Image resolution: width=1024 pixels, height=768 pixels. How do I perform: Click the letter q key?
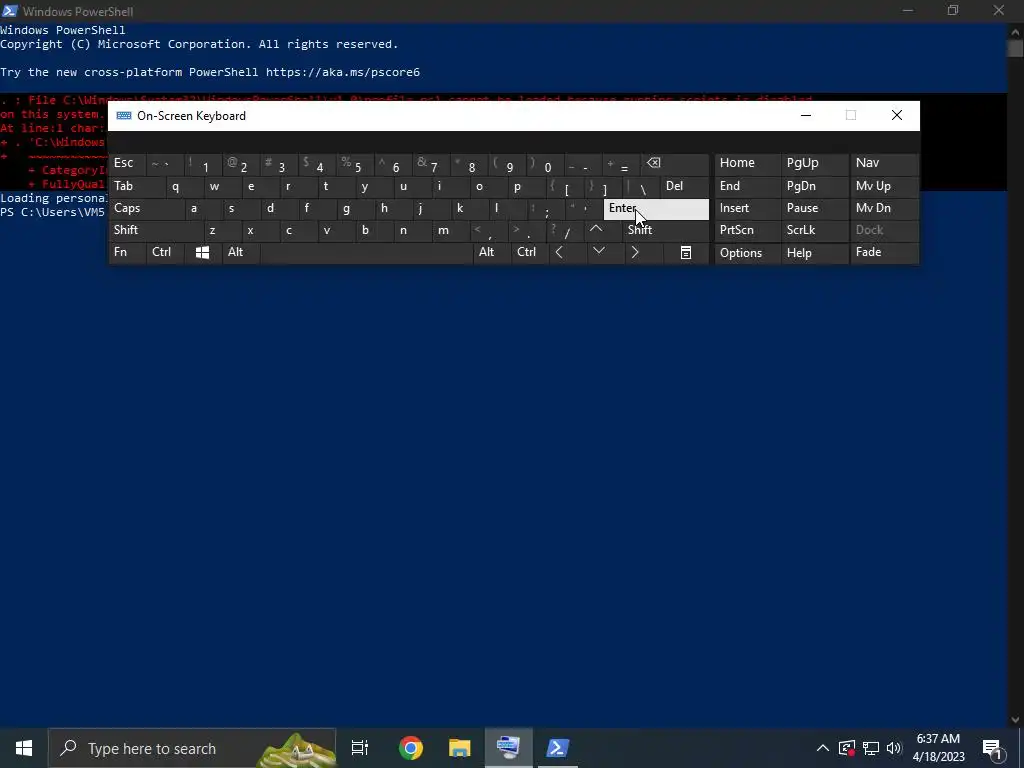click(184, 186)
